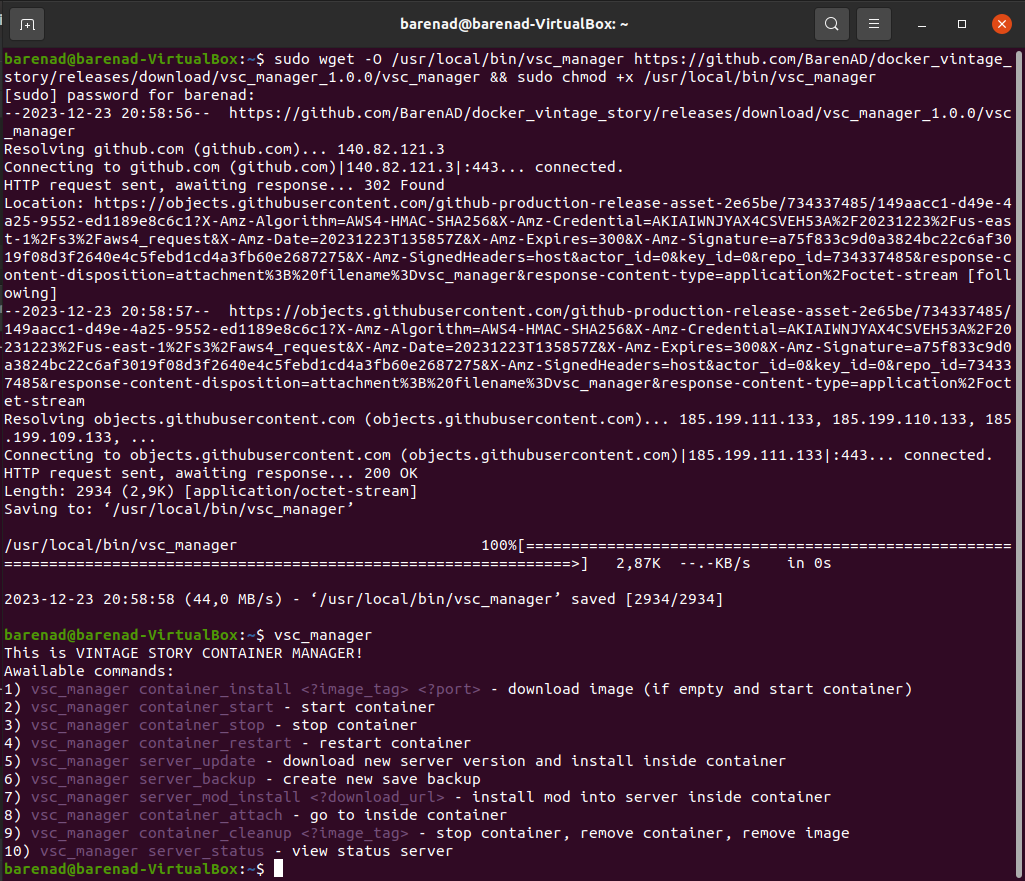Image resolution: width=1025 pixels, height=881 pixels.
Task: Click the cursor at the last empty prompt
Action: 278,870
